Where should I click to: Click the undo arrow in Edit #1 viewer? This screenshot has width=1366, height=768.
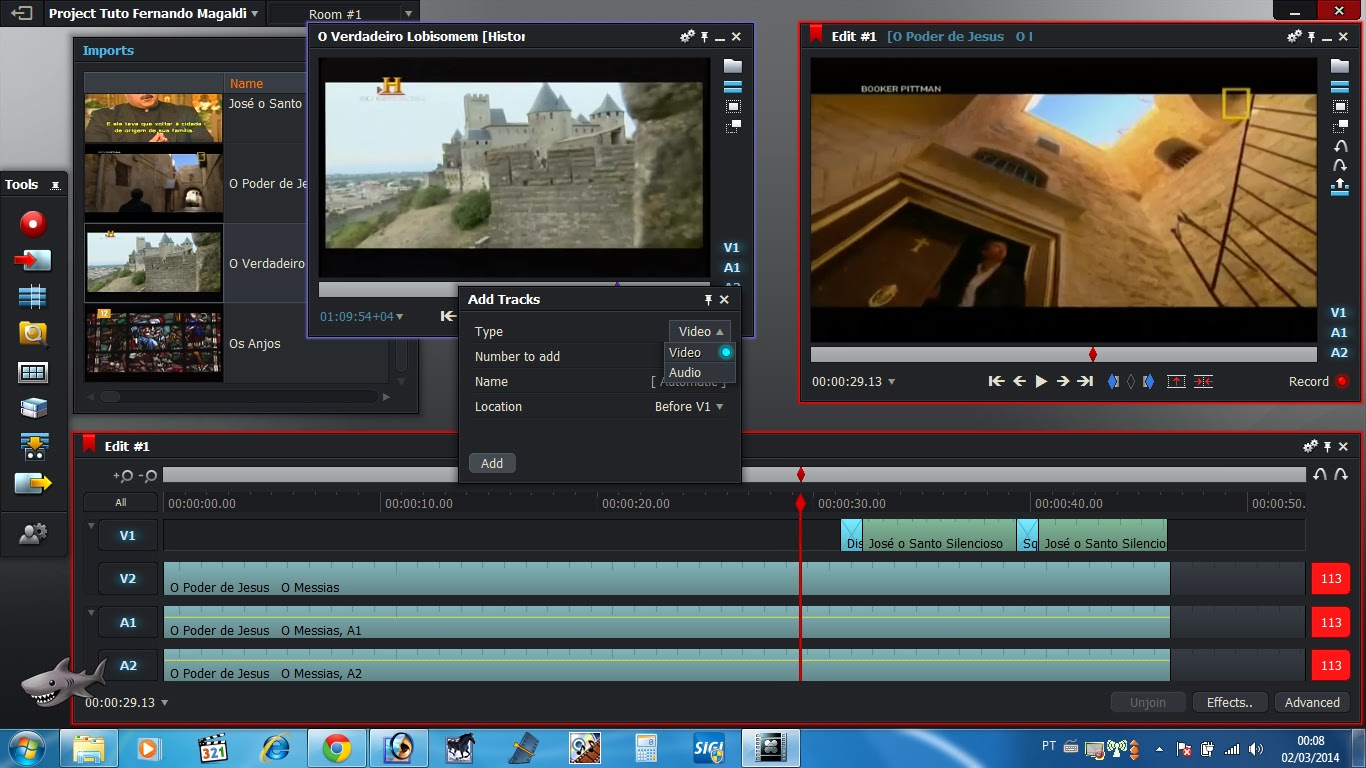(1340, 146)
